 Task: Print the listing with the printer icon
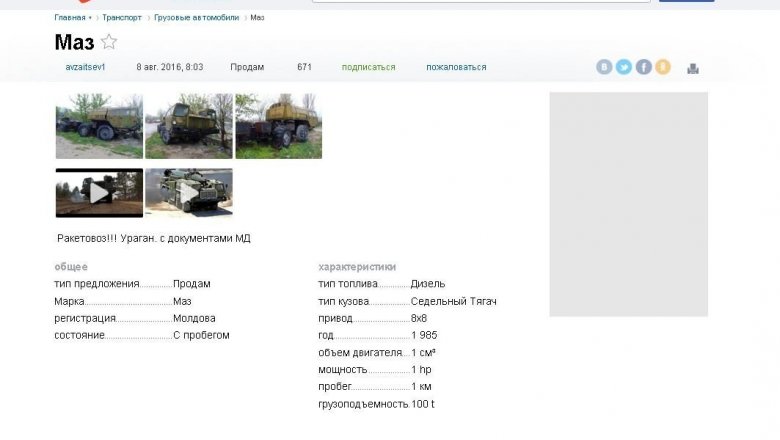click(x=693, y=69)
